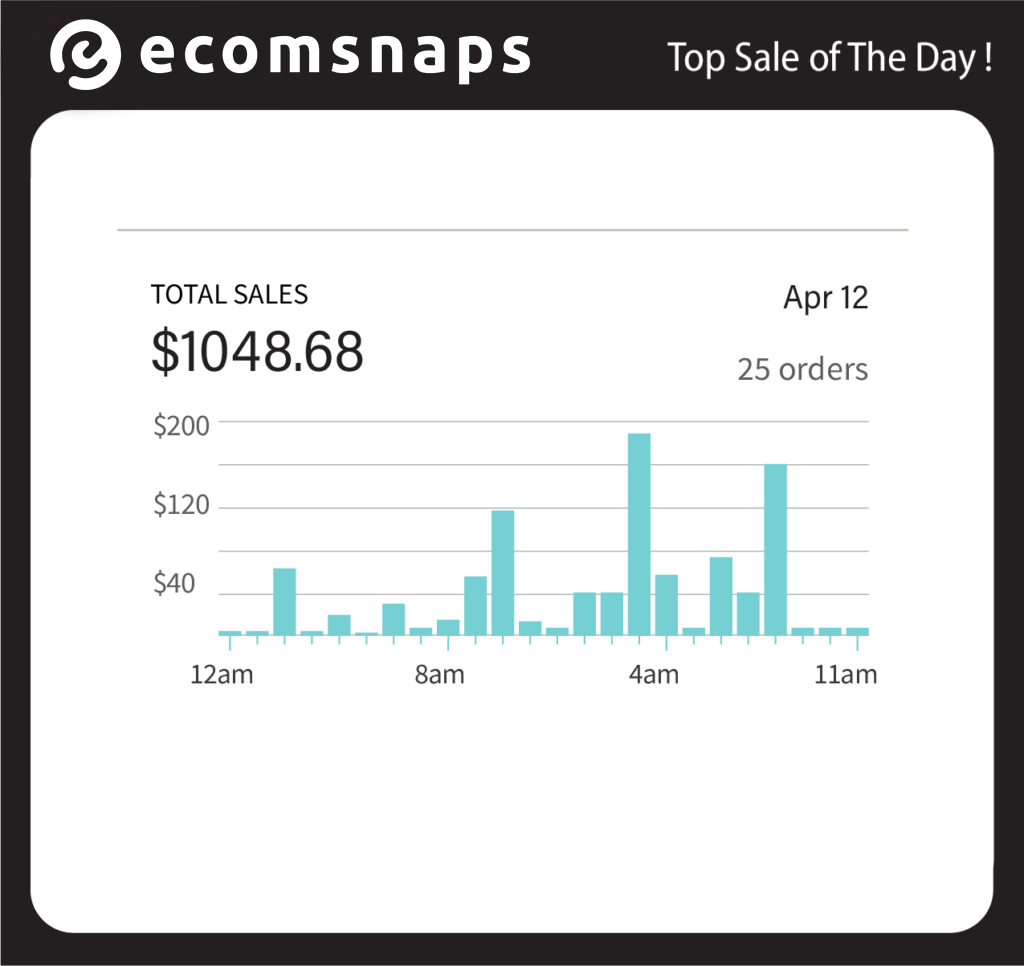This screenshot has width=1024, height=966.
Task: Select the 11am x-axis label
Action: 846,674
